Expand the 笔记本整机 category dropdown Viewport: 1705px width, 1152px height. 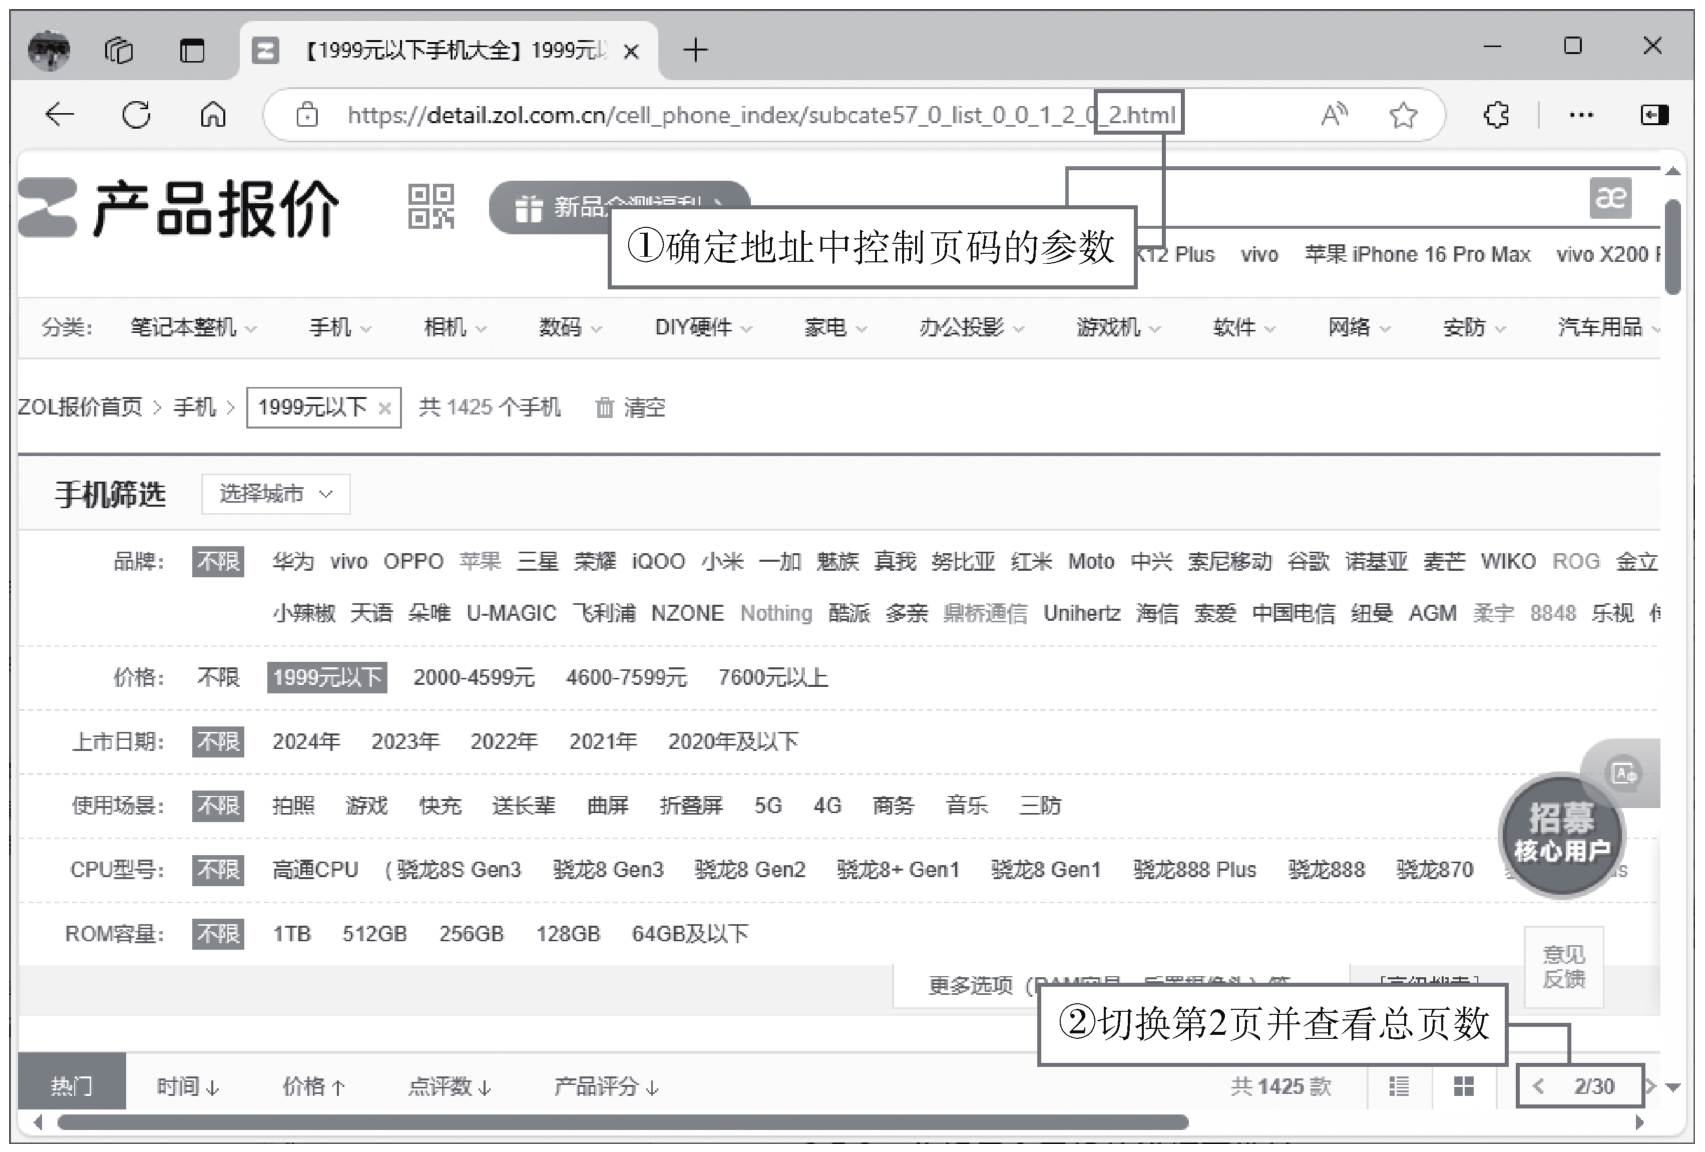click(193, 328)
